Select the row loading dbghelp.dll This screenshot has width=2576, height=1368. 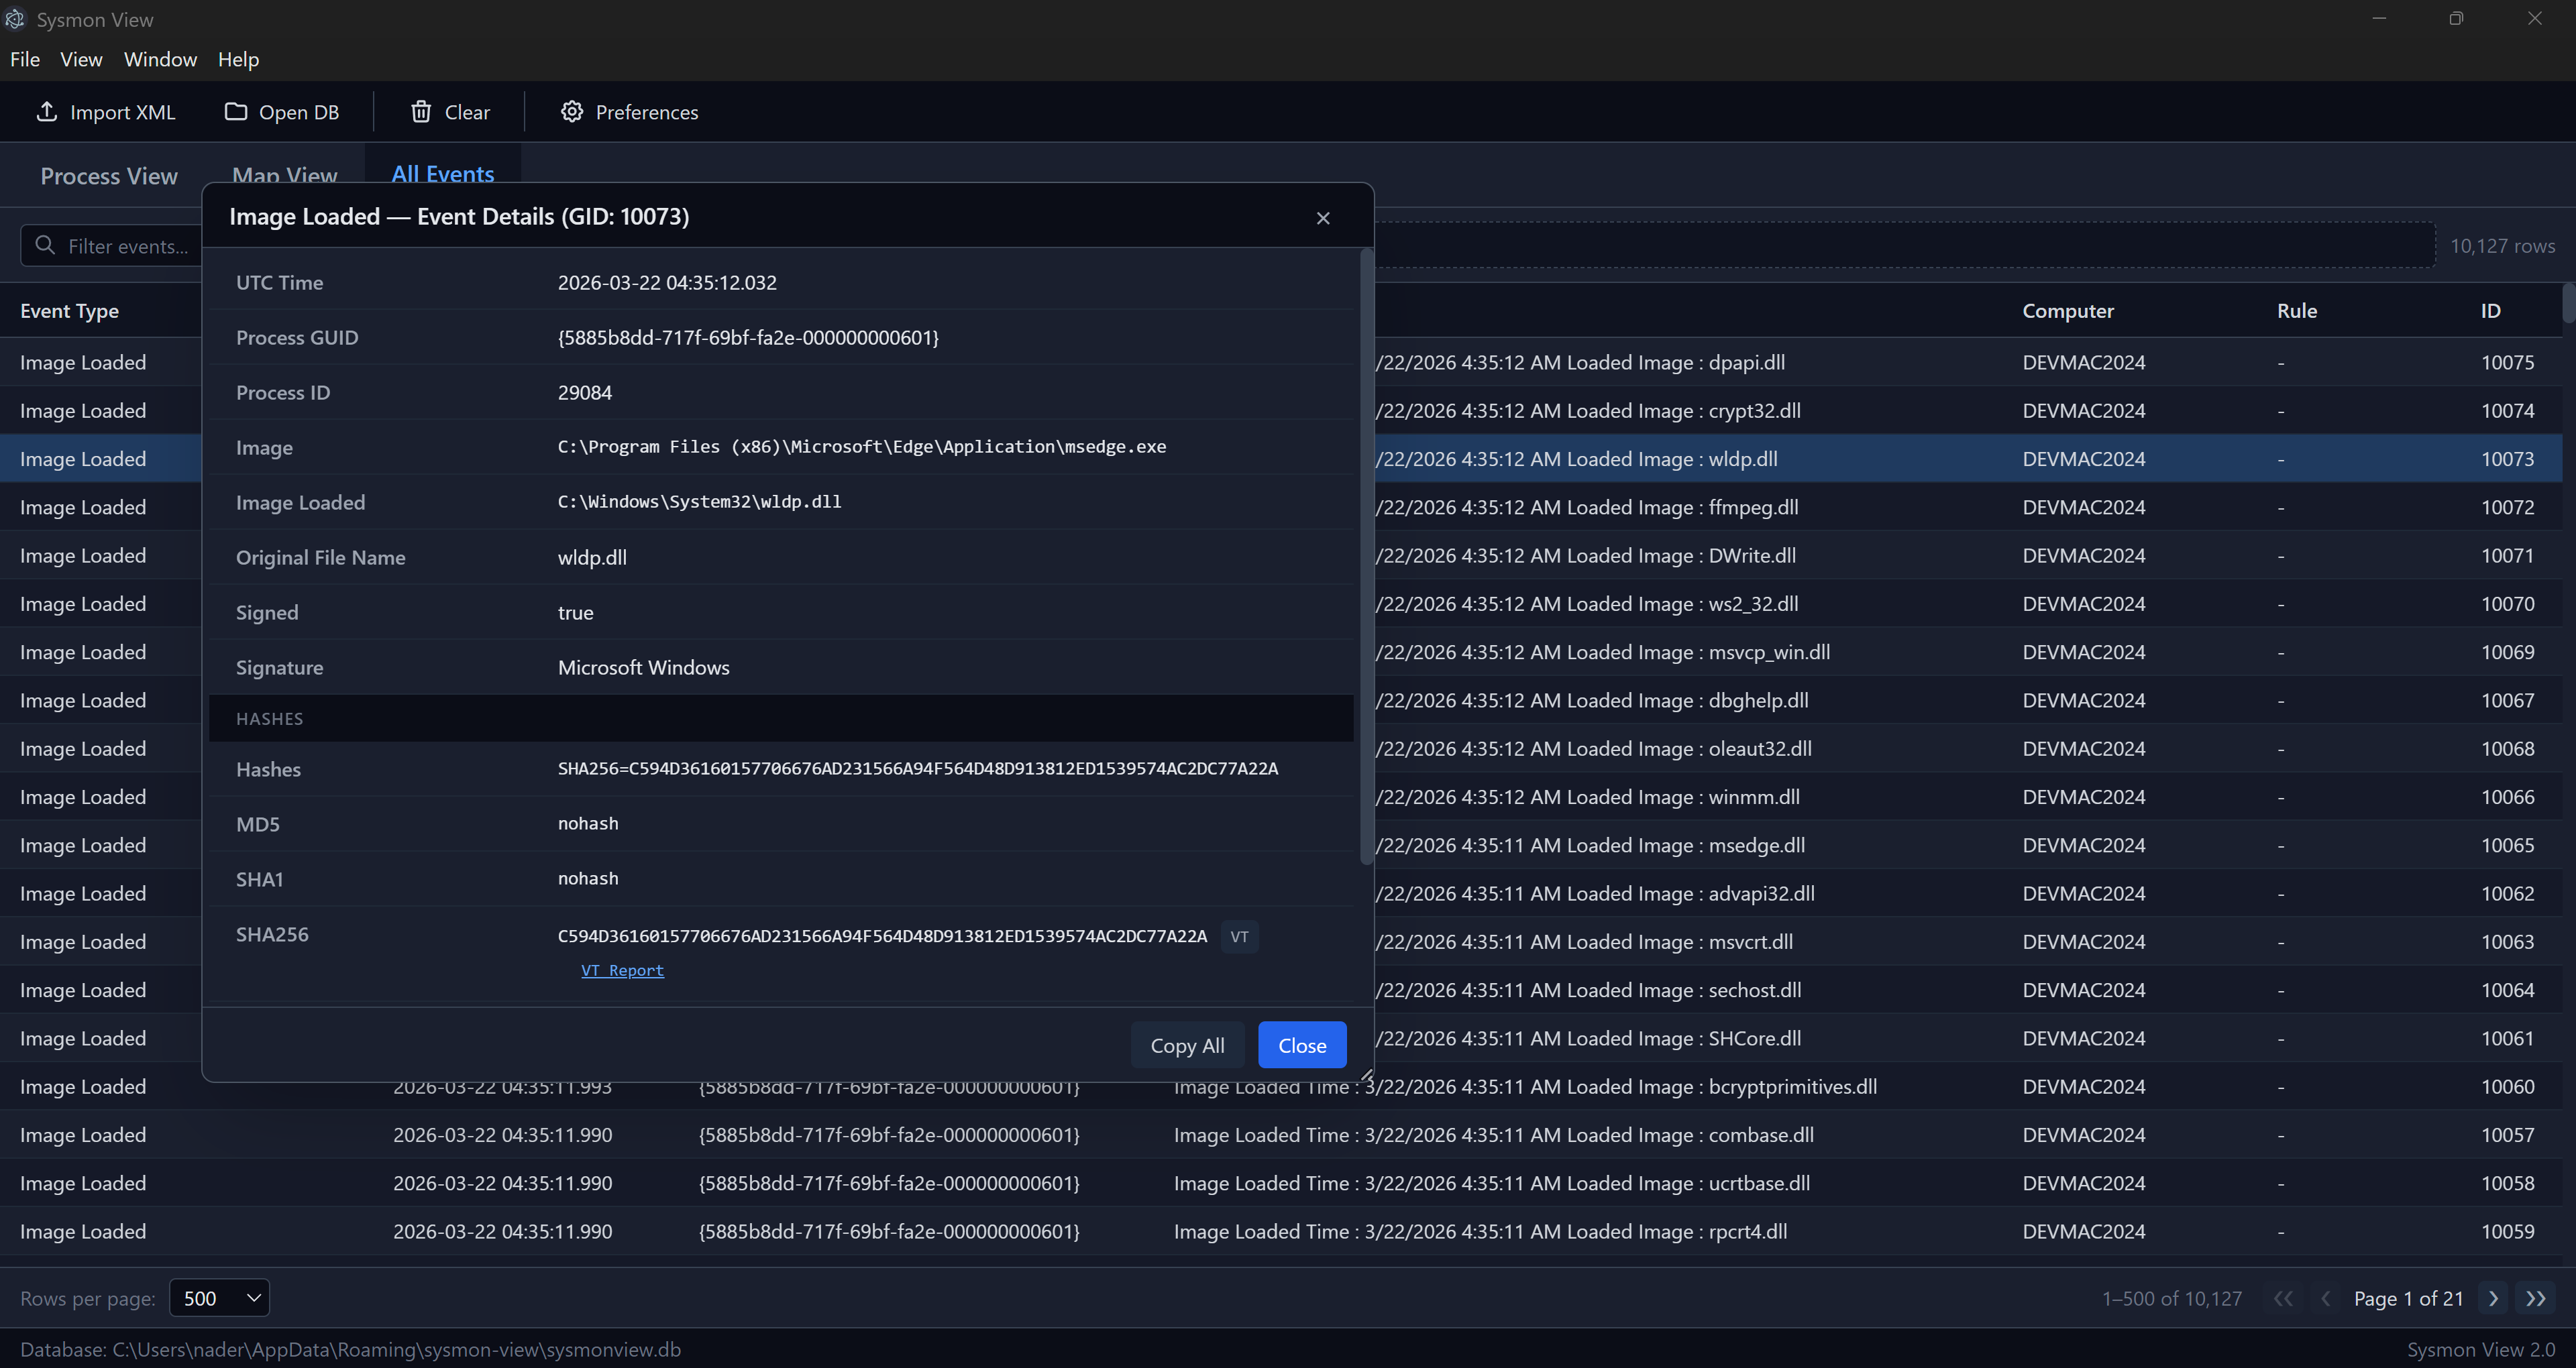tap(1281, 700)
